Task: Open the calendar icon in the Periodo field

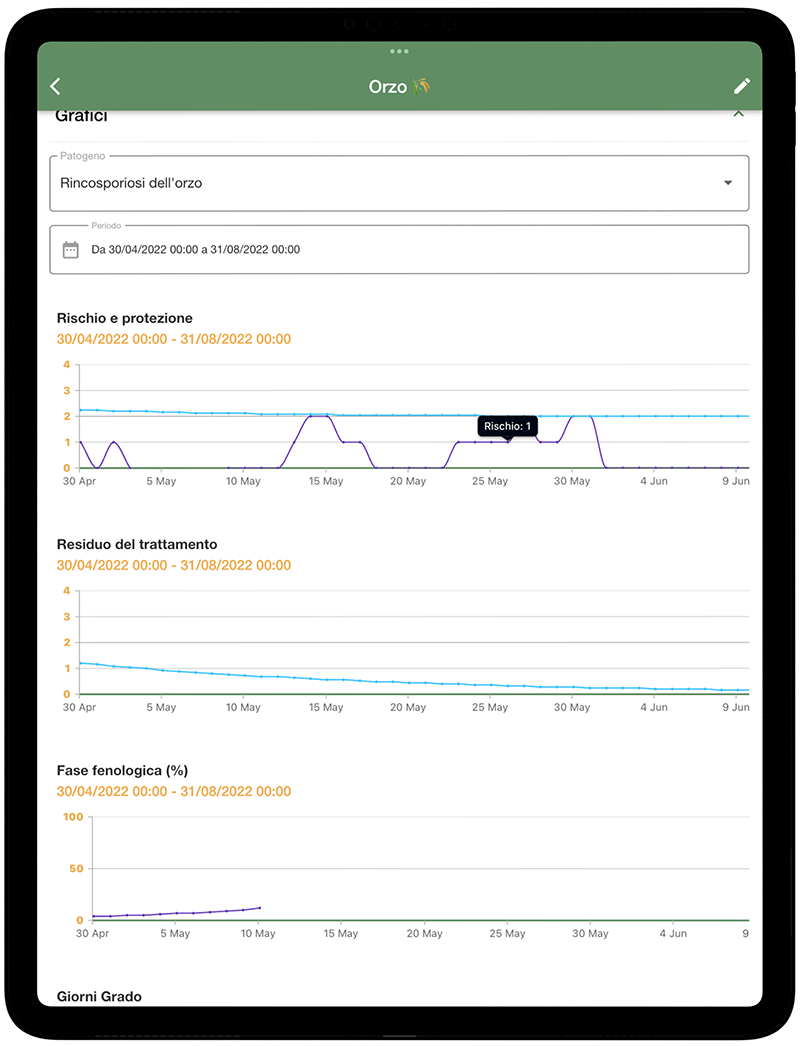Action: tap(70, 248)
